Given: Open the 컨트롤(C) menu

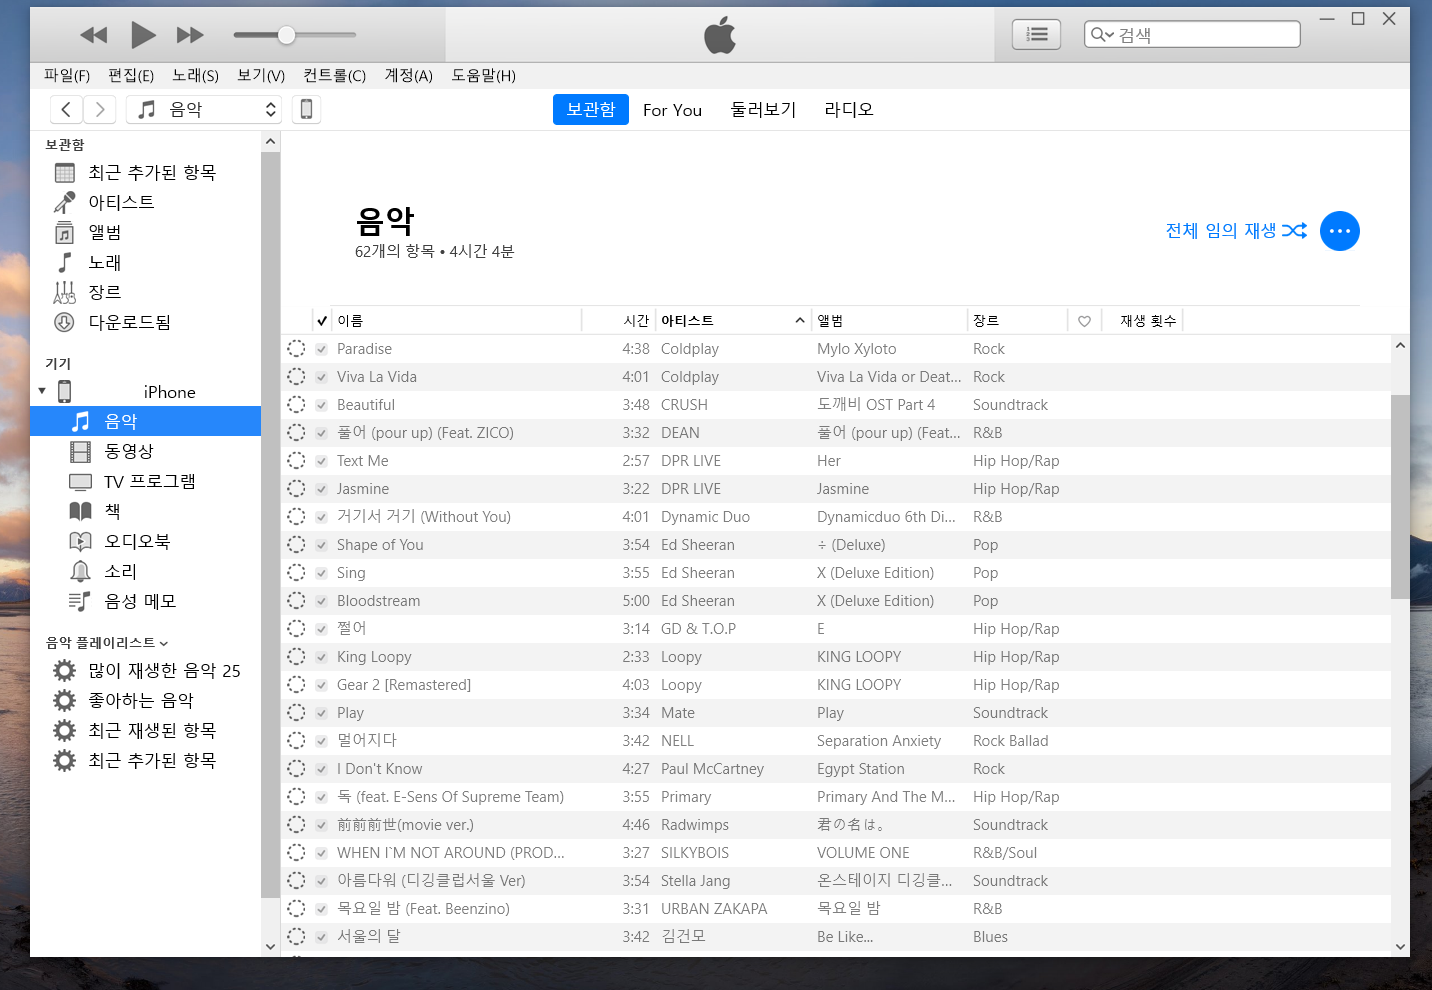Looking at the screenshot, I should click(334, 76).
